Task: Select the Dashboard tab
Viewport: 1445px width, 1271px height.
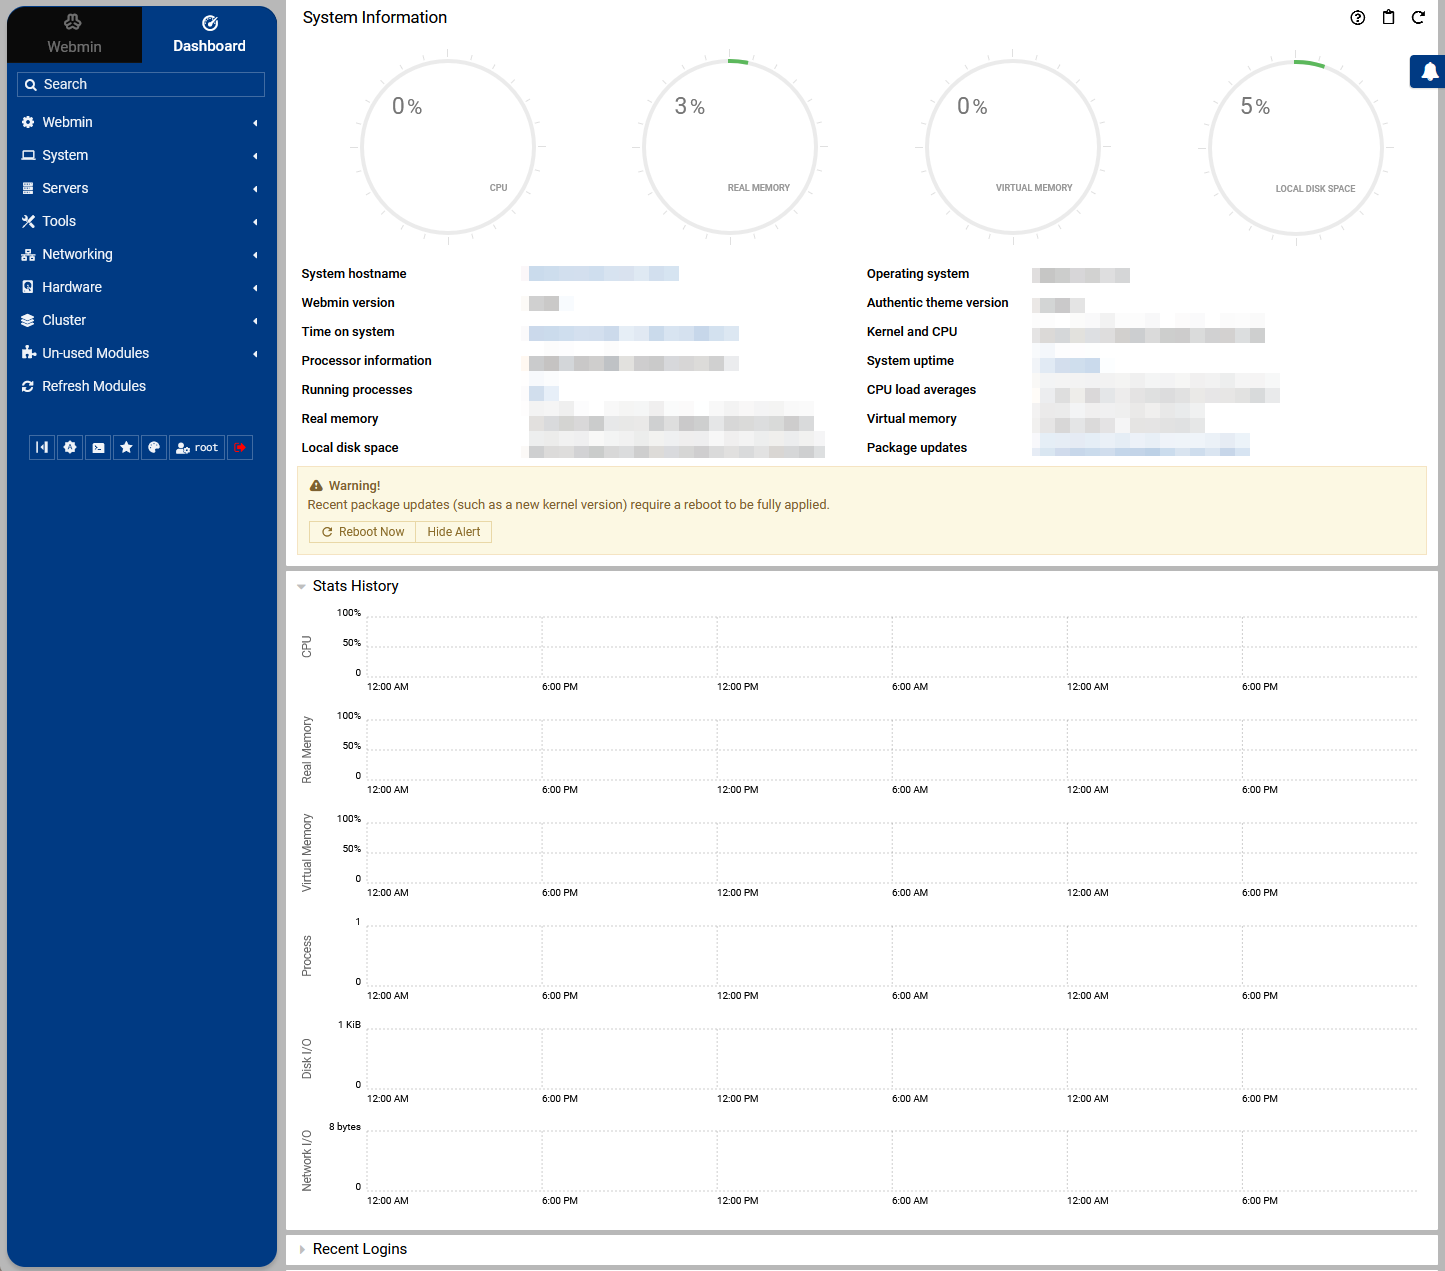Action: [x=209, y=35]
